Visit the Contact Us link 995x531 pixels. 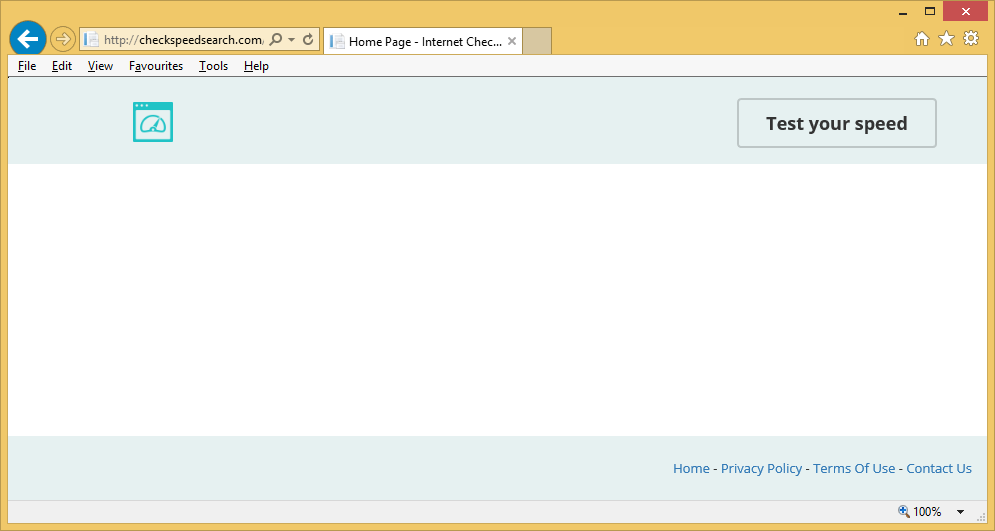tap(939, 468)
